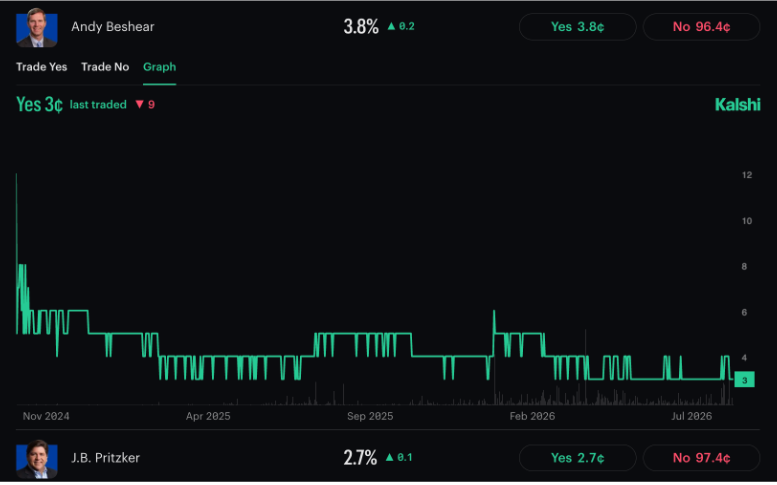
Task: Switch to the Trade Yes tab
Action: (42, 67)
